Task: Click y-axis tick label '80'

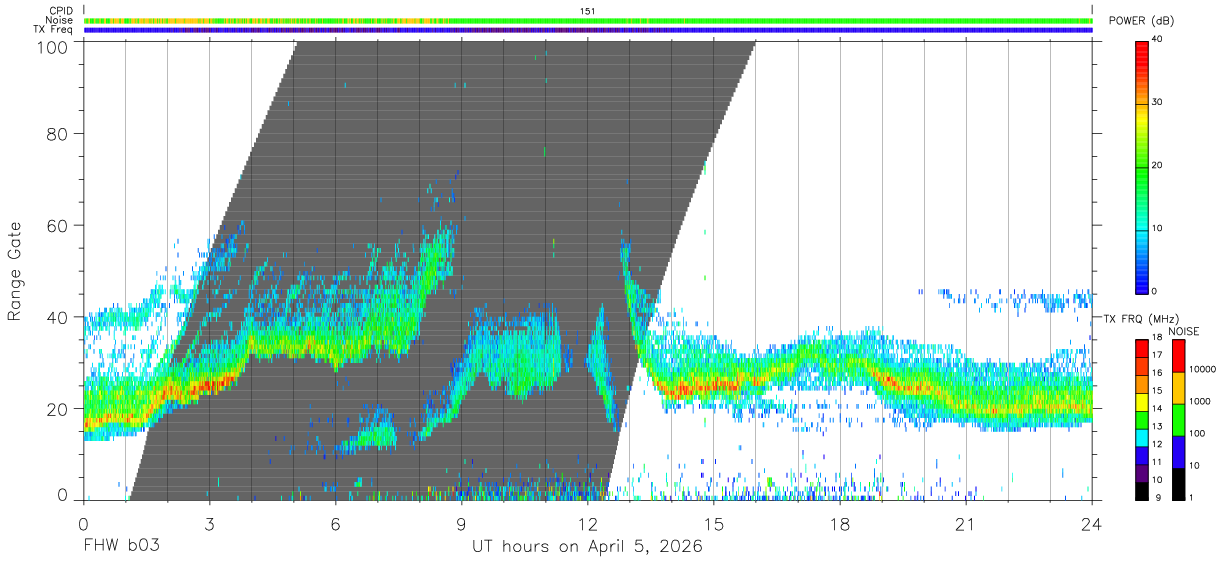Action: click(x=58, y=133)
